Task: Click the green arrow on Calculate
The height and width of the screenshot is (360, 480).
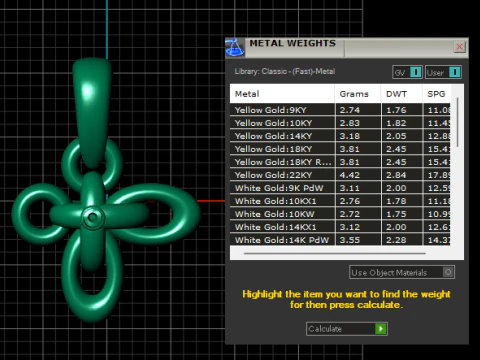Action: pyautogui.click(x=380, y=329)
